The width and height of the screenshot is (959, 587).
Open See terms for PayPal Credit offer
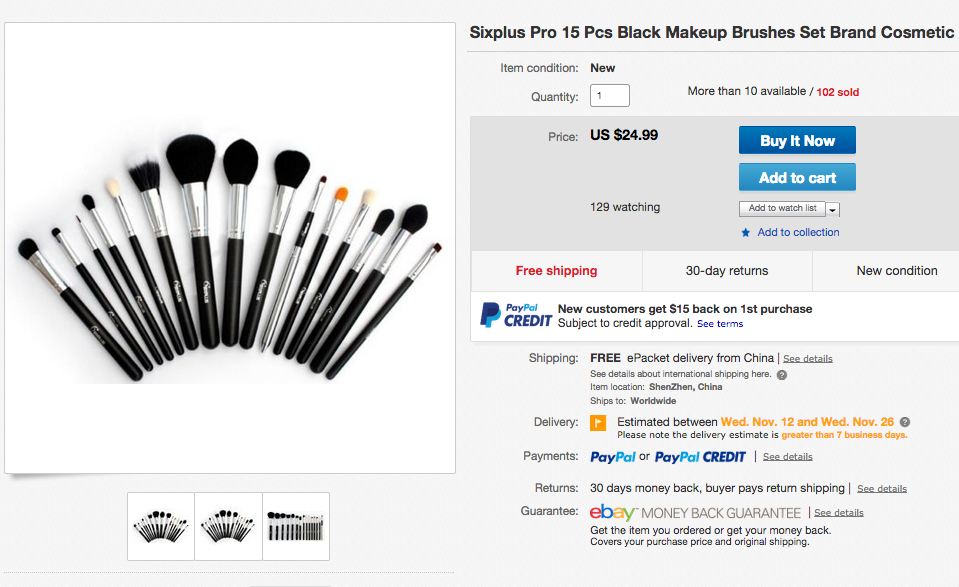coord(720,324)
